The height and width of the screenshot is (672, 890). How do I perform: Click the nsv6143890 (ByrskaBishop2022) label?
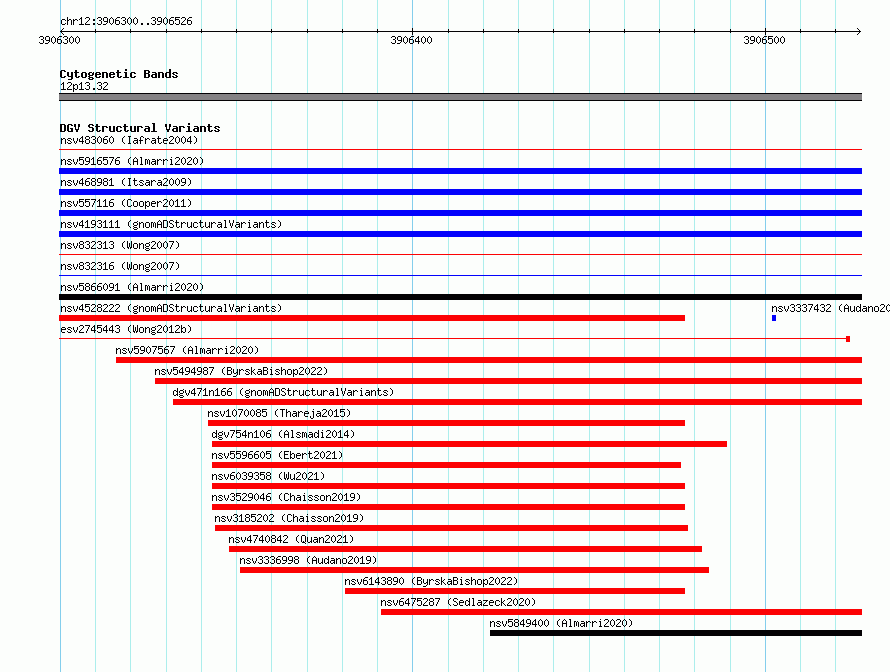(431, 581)
